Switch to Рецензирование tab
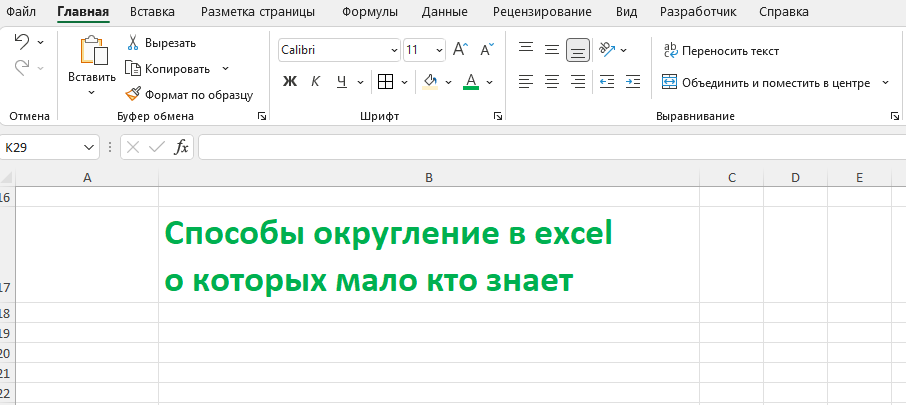The height and width of the screenshot is (405, 906). pyautogui.click(x=542, y=12)
